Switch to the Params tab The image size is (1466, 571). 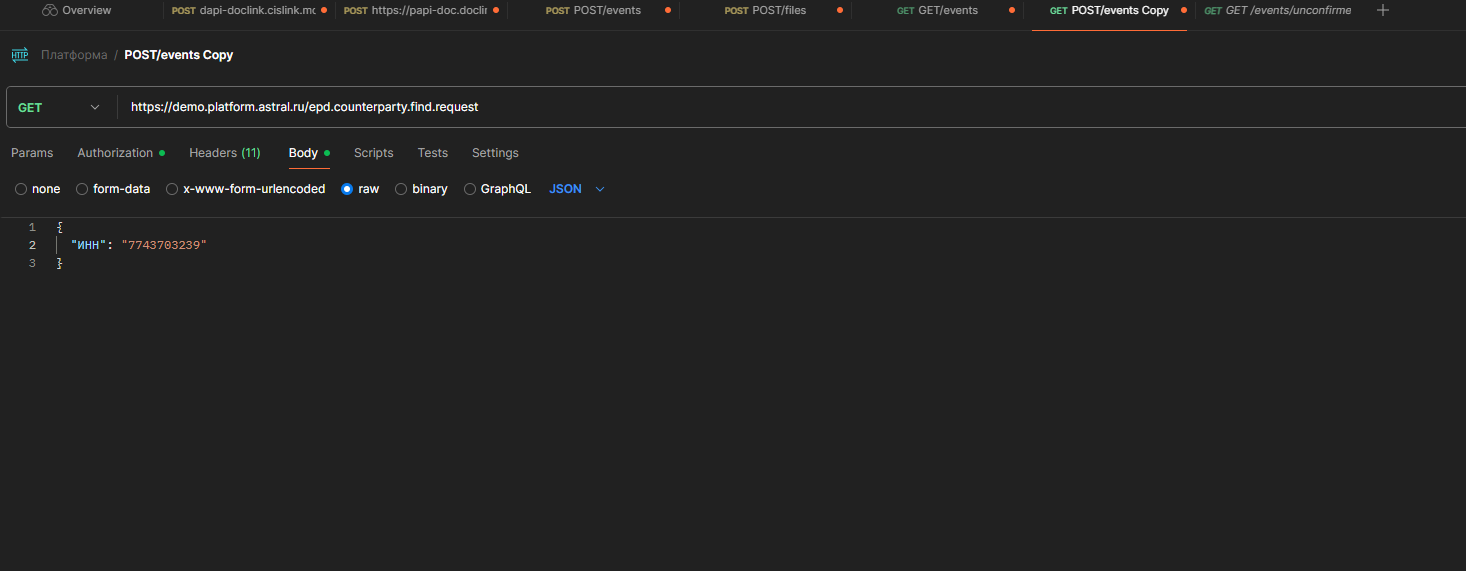point(32,153)
